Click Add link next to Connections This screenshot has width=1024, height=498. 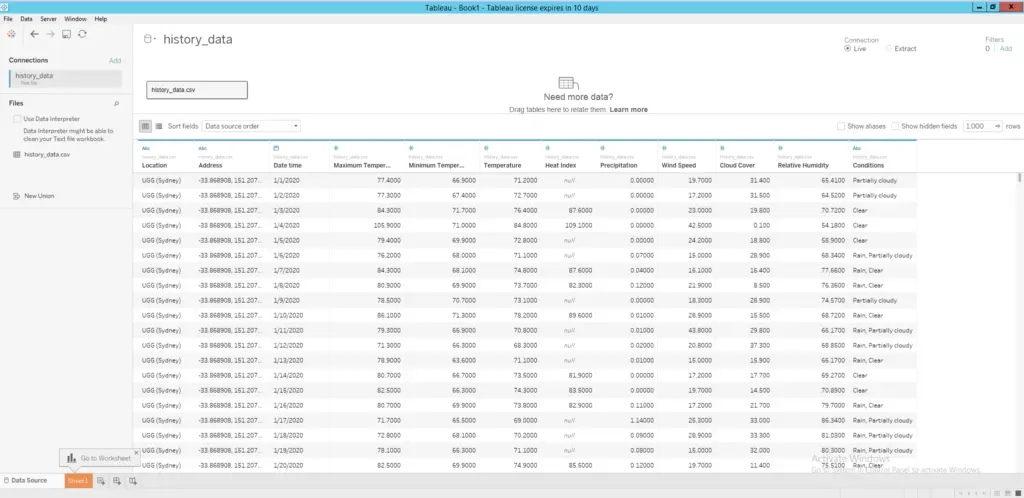(115, 61)
